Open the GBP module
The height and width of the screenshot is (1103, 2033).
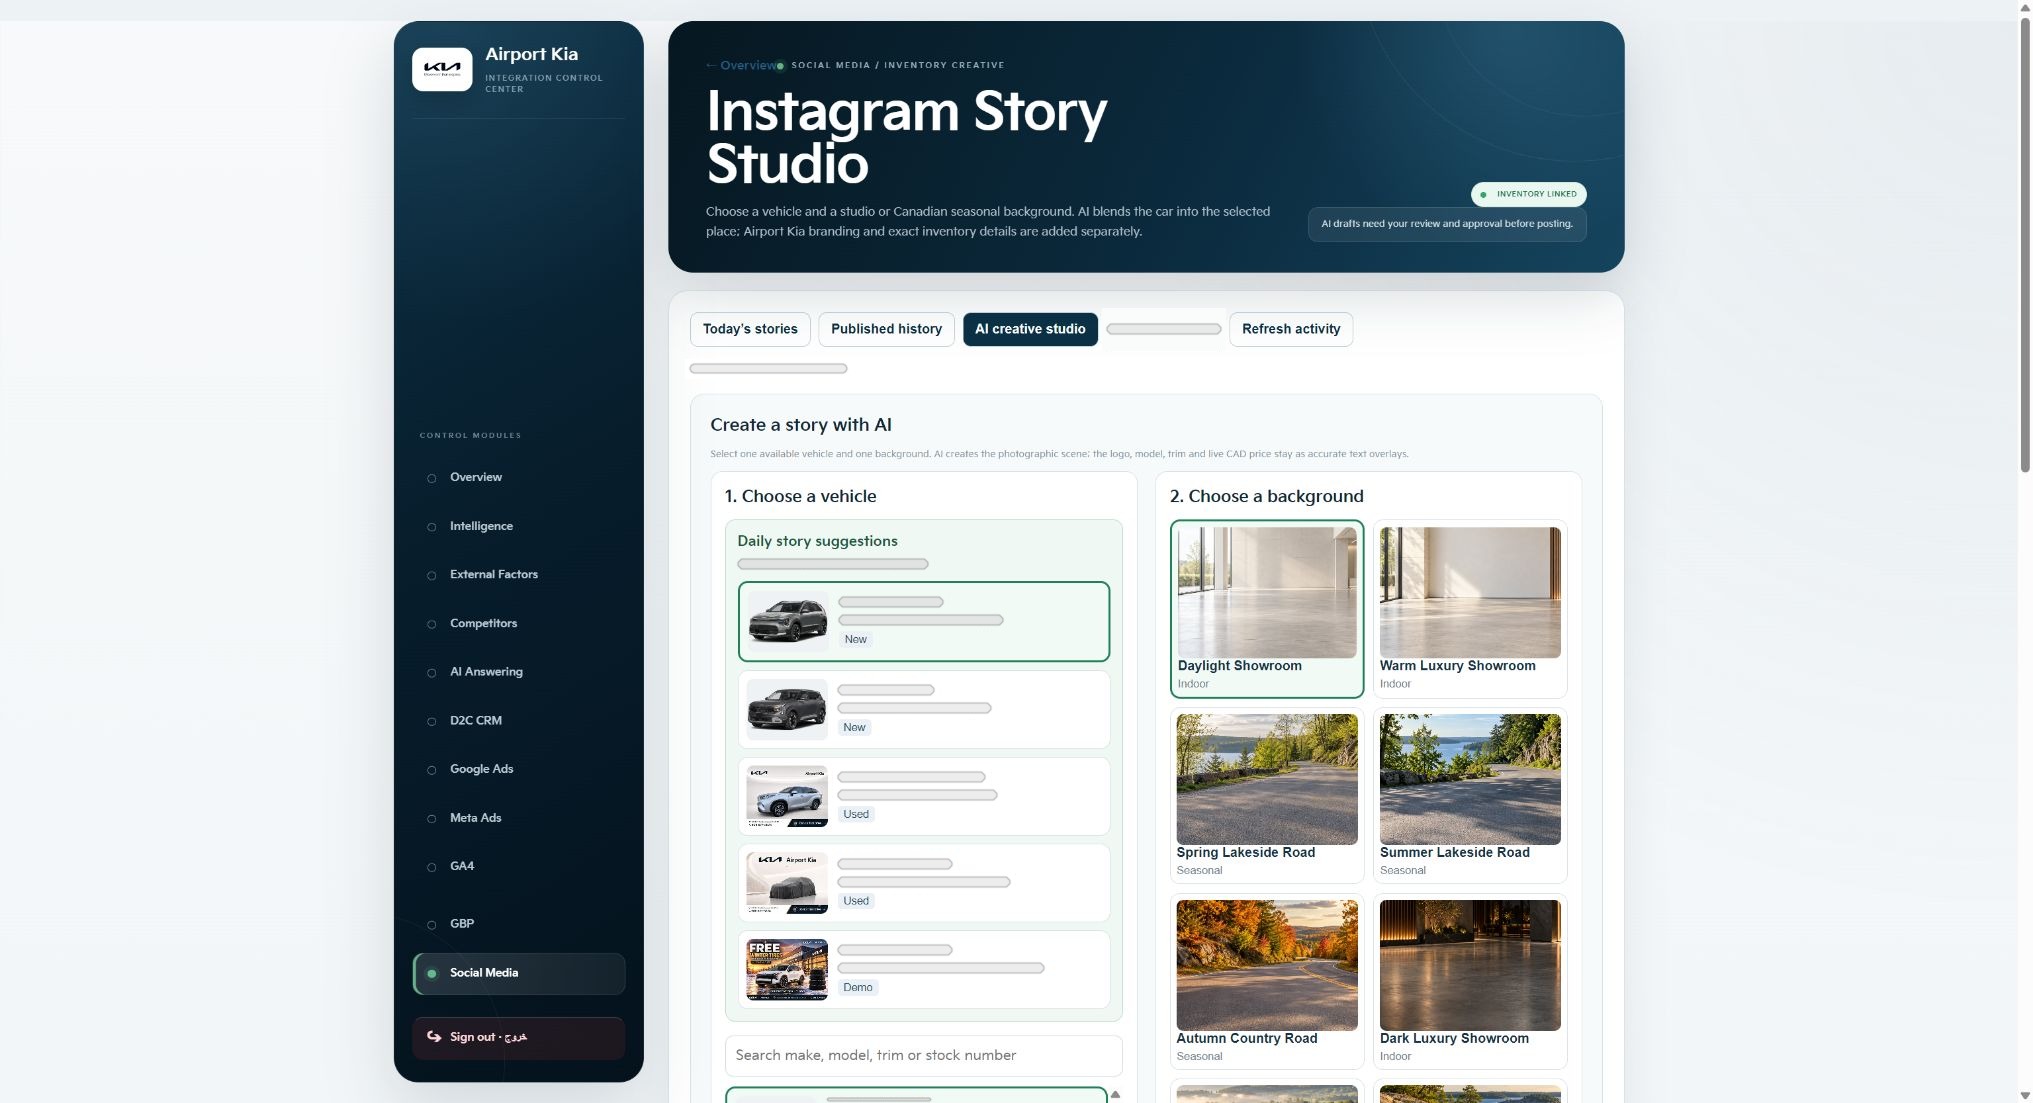pyautogui.click(x=518, y=924)
